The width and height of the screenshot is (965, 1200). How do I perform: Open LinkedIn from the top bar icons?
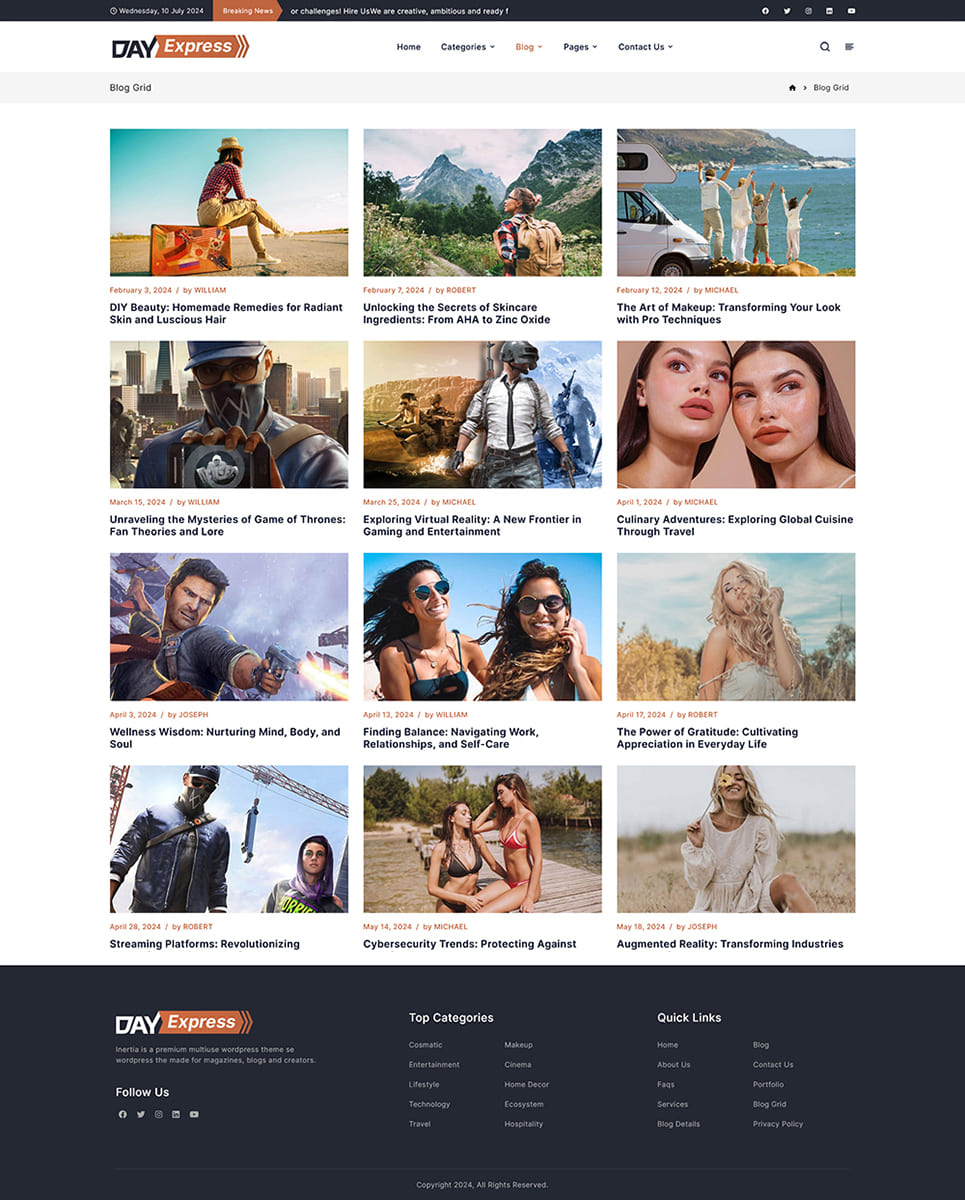click(x=829, y=11)
